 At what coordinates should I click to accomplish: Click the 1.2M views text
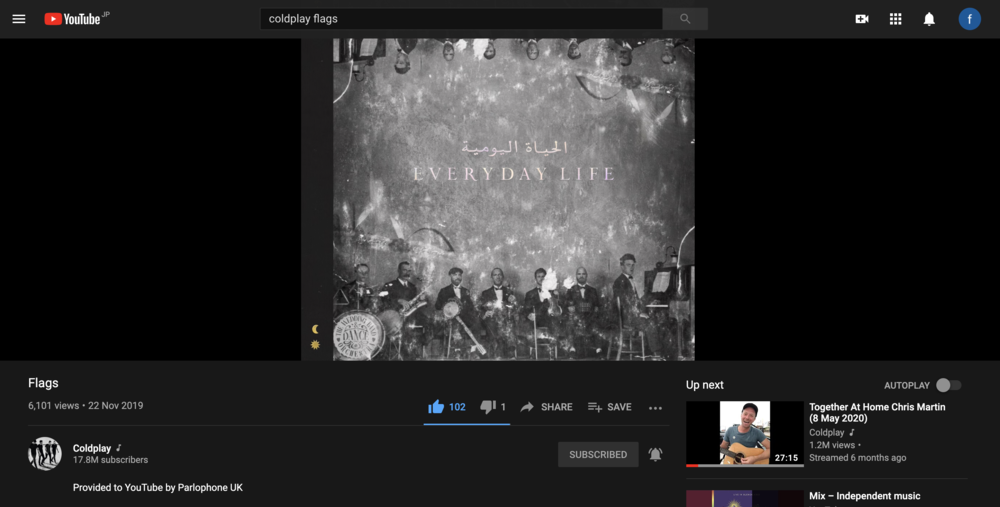832,445
